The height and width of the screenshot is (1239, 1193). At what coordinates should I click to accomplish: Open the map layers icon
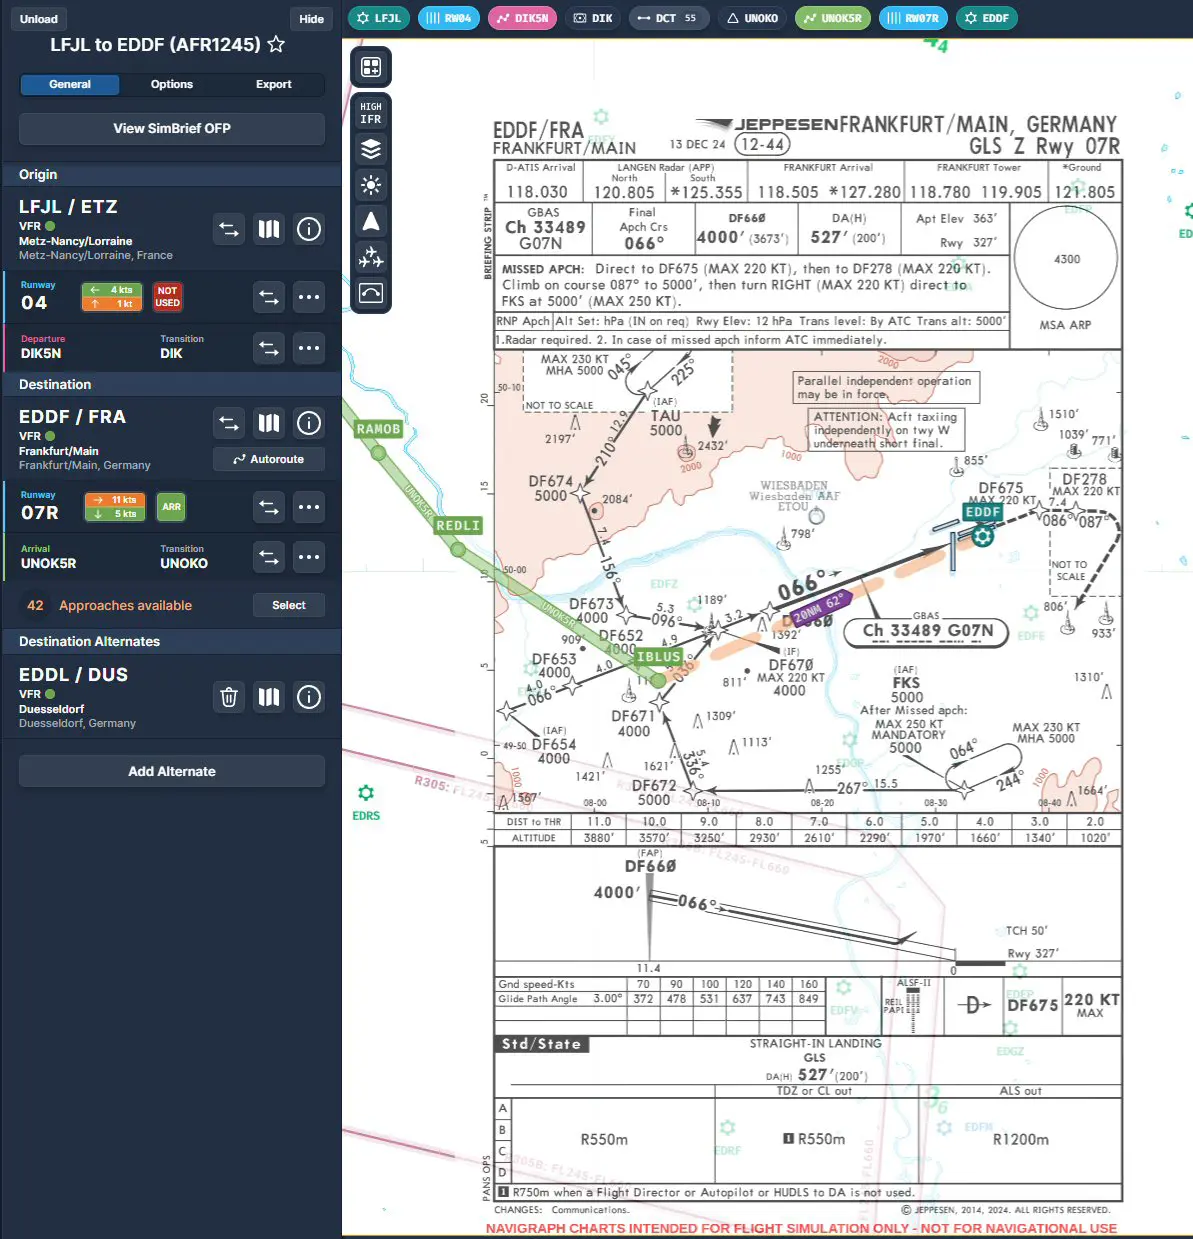tap(371, 149)
